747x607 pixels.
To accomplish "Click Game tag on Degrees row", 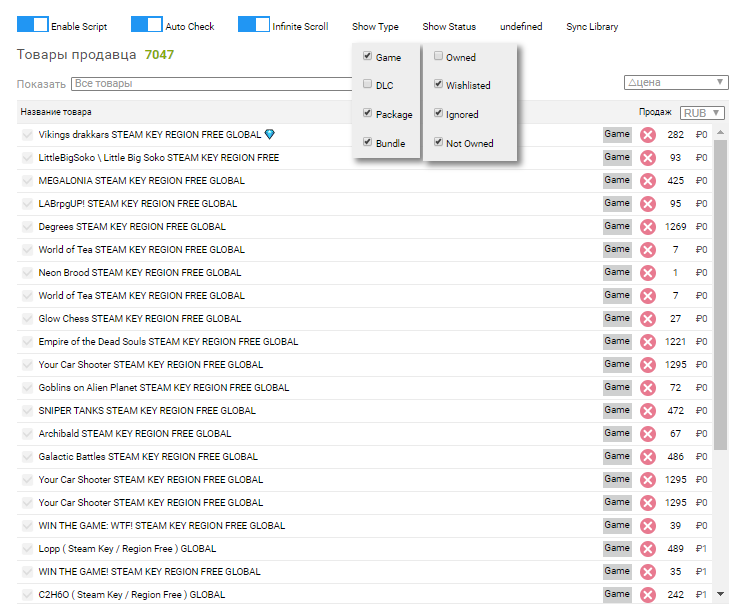I will [617, 226].
